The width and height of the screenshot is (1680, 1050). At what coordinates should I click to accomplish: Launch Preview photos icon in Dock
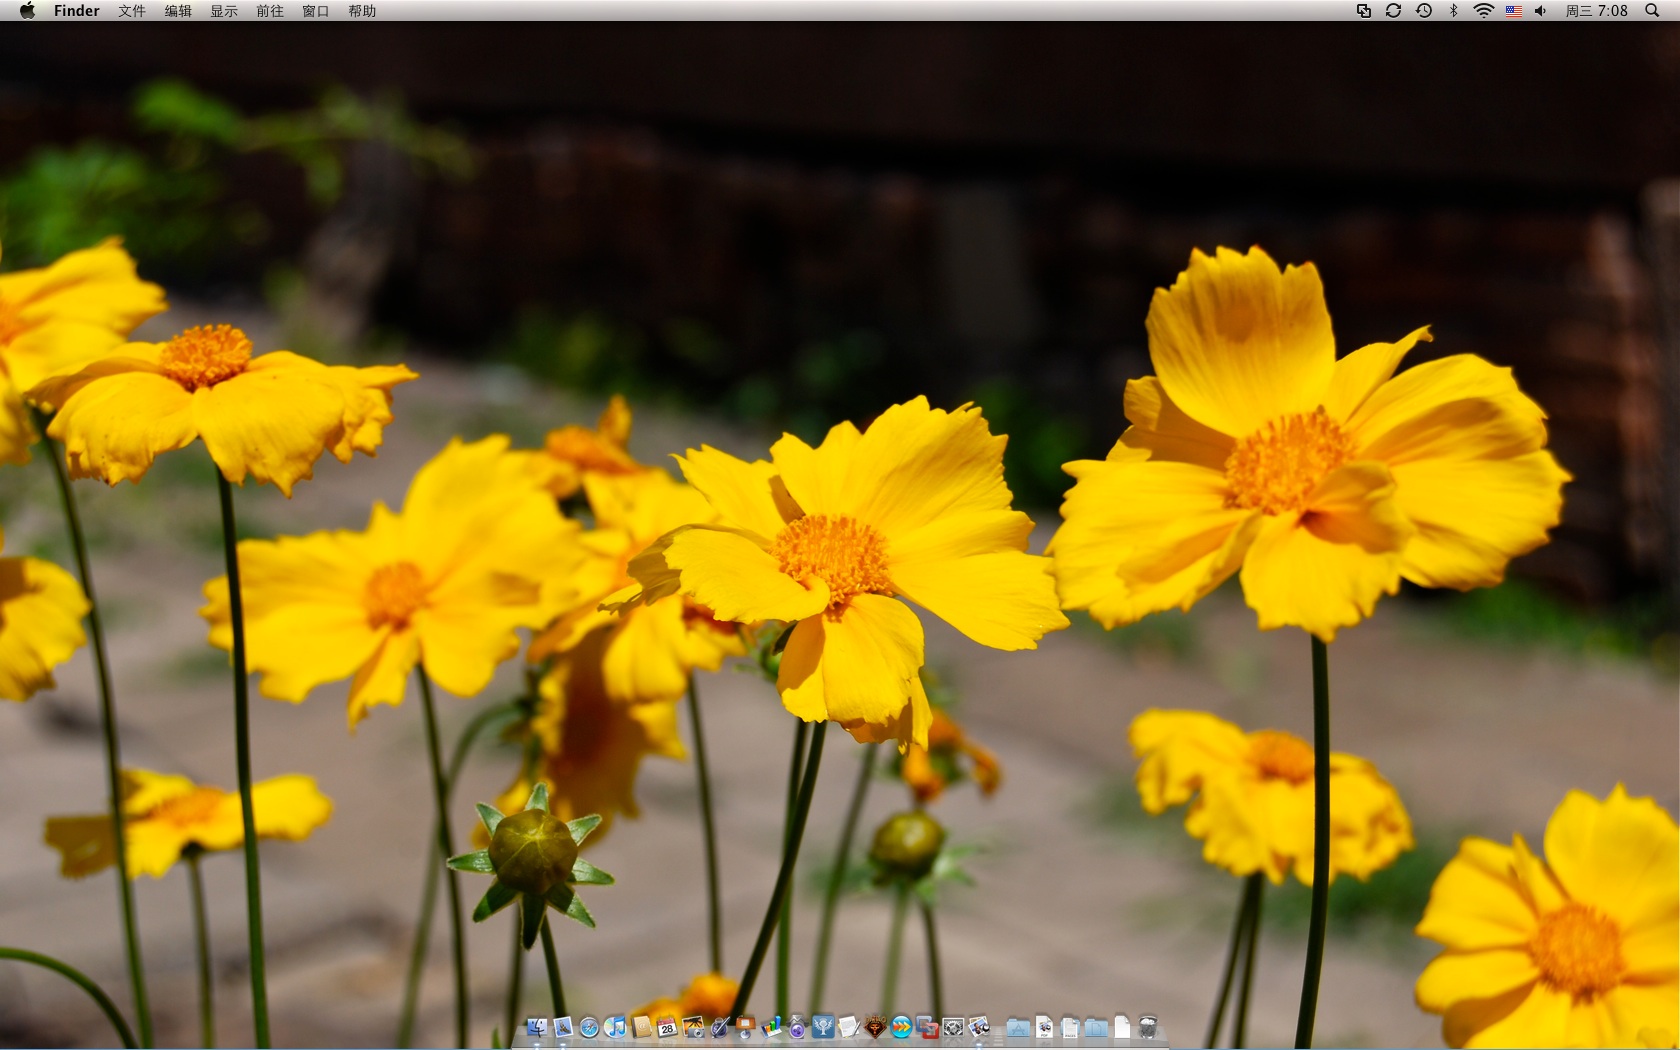point(979,1027)
